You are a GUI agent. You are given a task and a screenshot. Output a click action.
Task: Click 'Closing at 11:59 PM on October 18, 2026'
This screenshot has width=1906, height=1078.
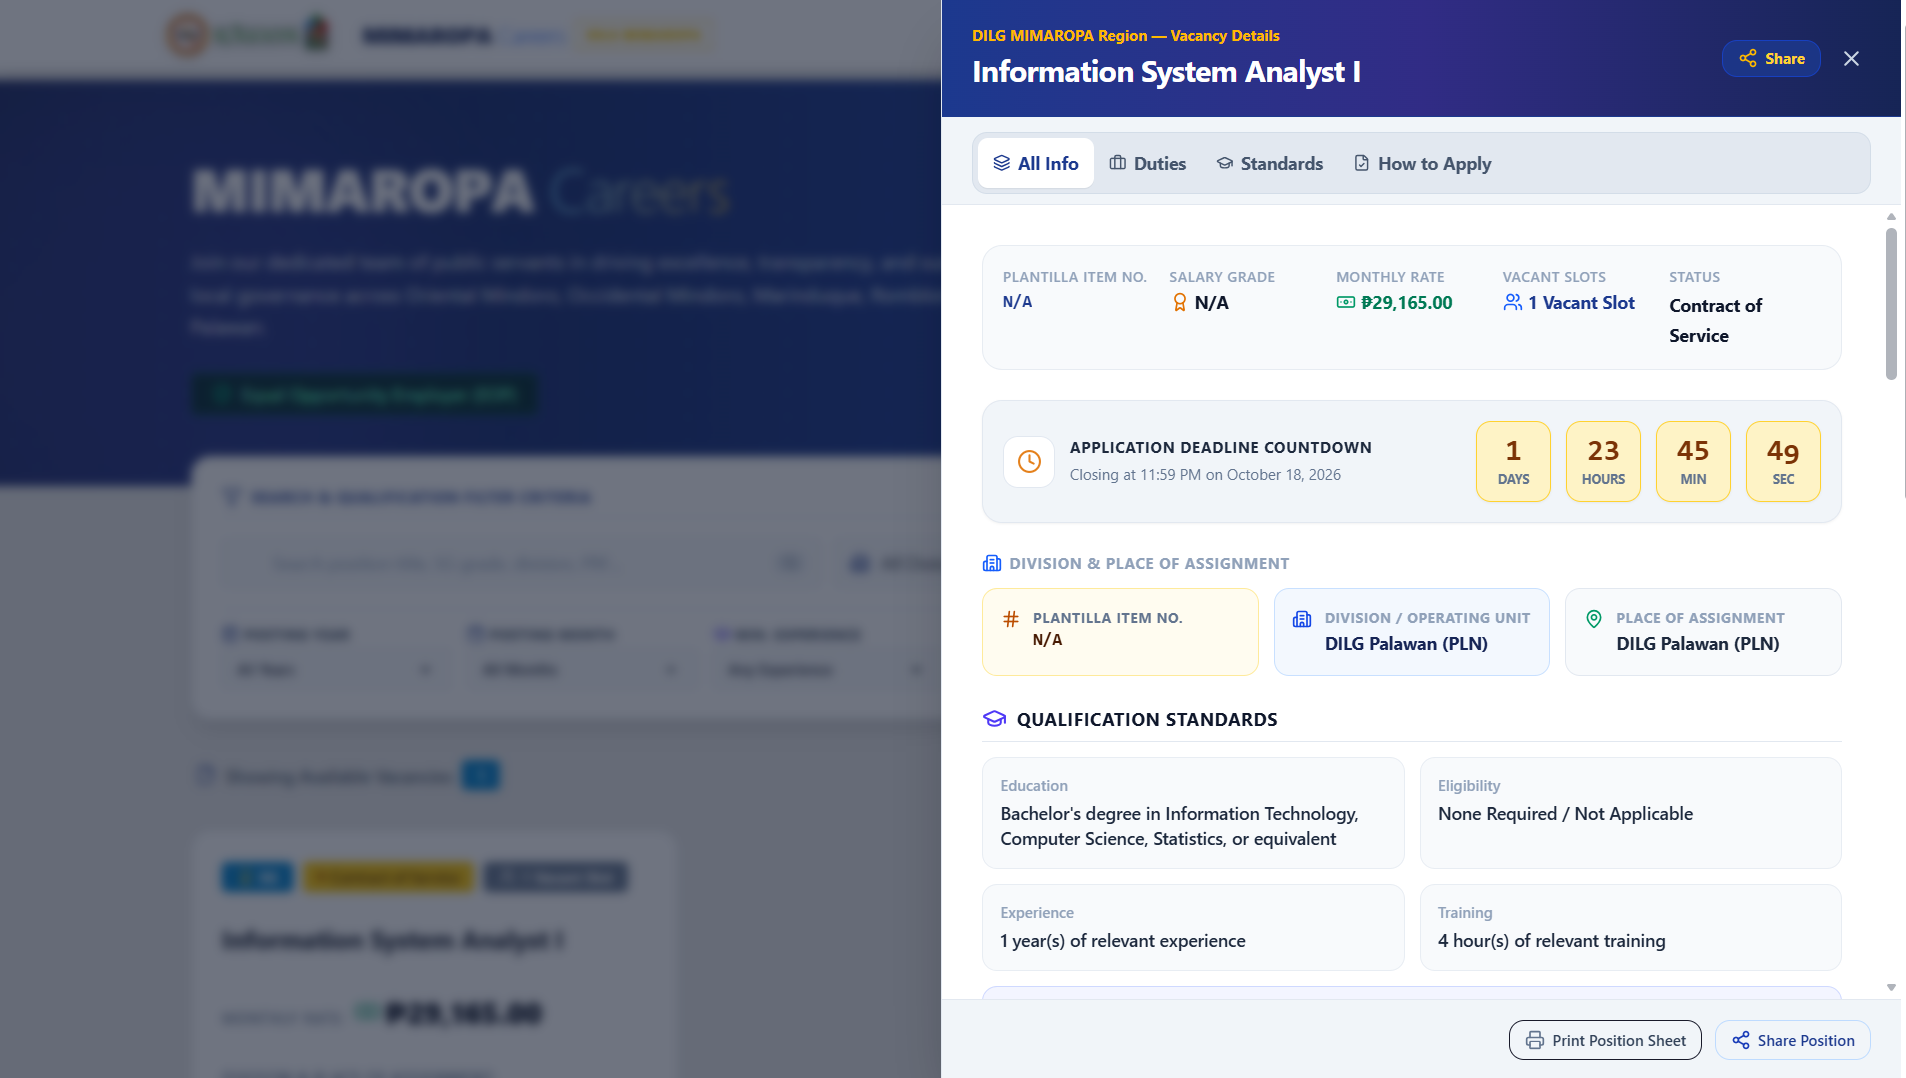coord(1205,475)
